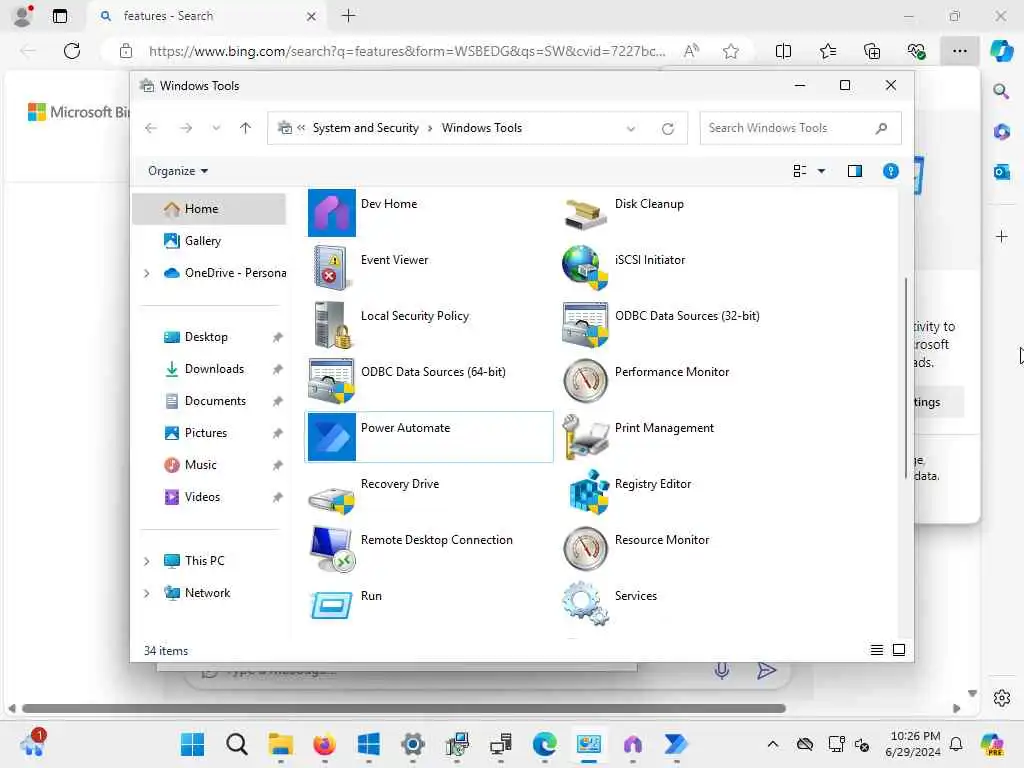This screenshot has height=768, width=1024.
Task: Open the Event Viewer icon
Action: tap(332, 268)
